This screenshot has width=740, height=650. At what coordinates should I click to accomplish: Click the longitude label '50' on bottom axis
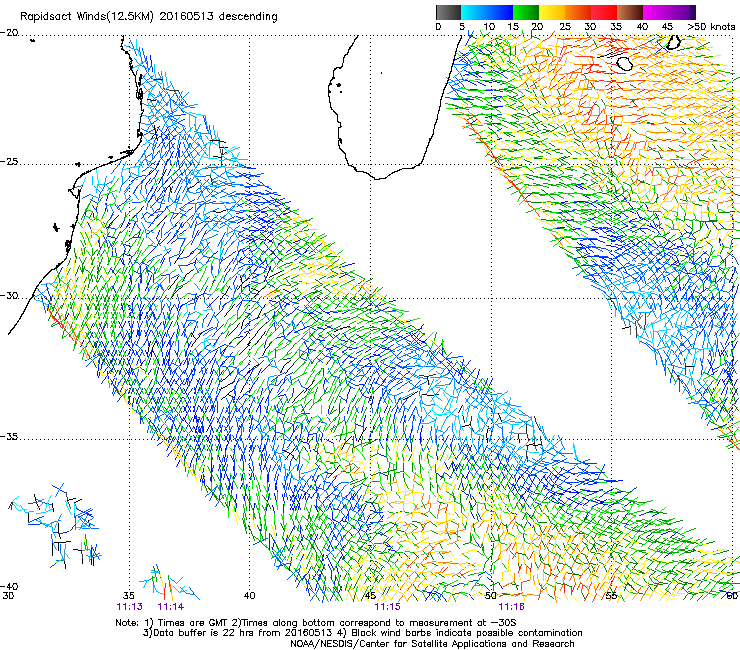pyautogui.click(x=491, y=596)
